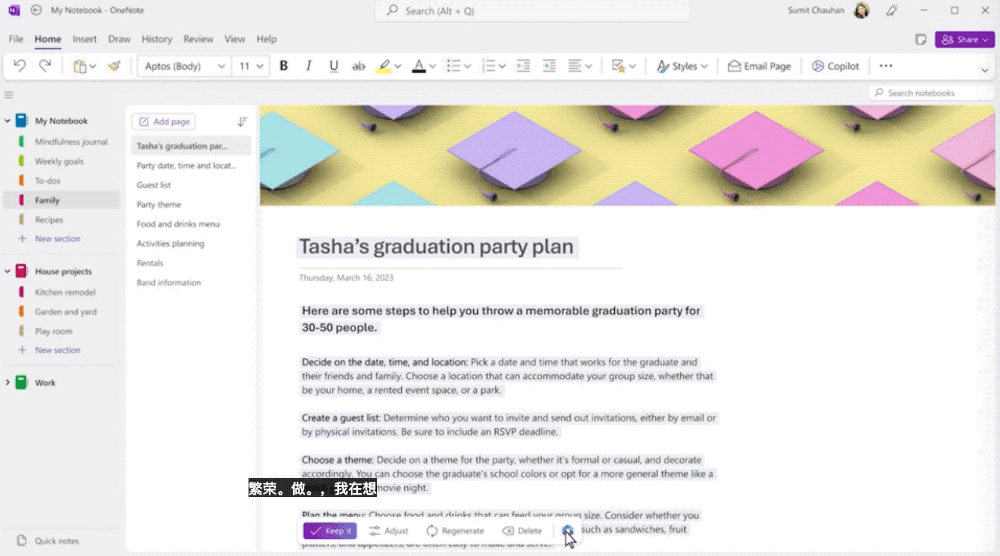Open numbered list style dropdown
The image size is (1000, 556).
click(503, 66)
